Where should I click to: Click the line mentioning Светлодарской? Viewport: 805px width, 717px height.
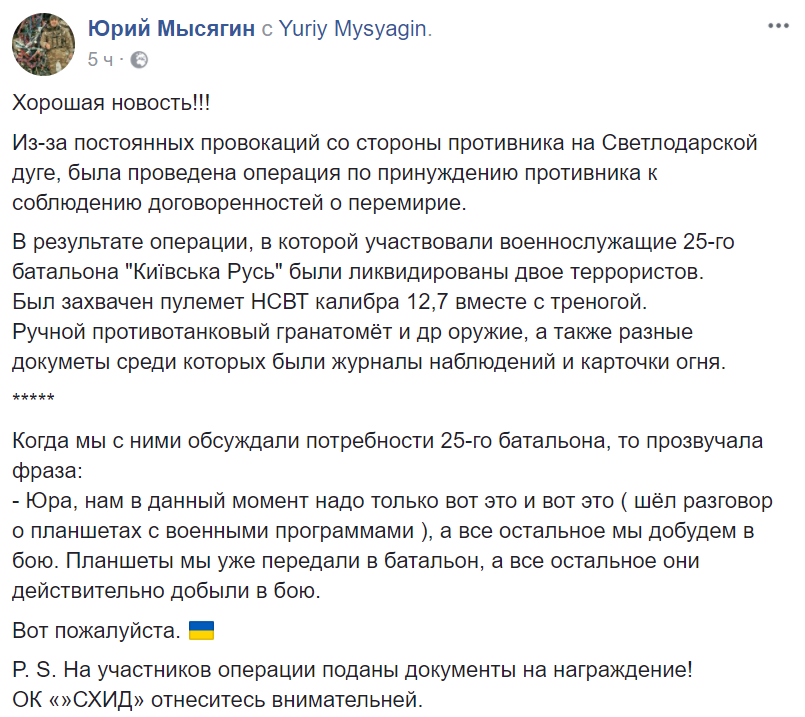385,143
